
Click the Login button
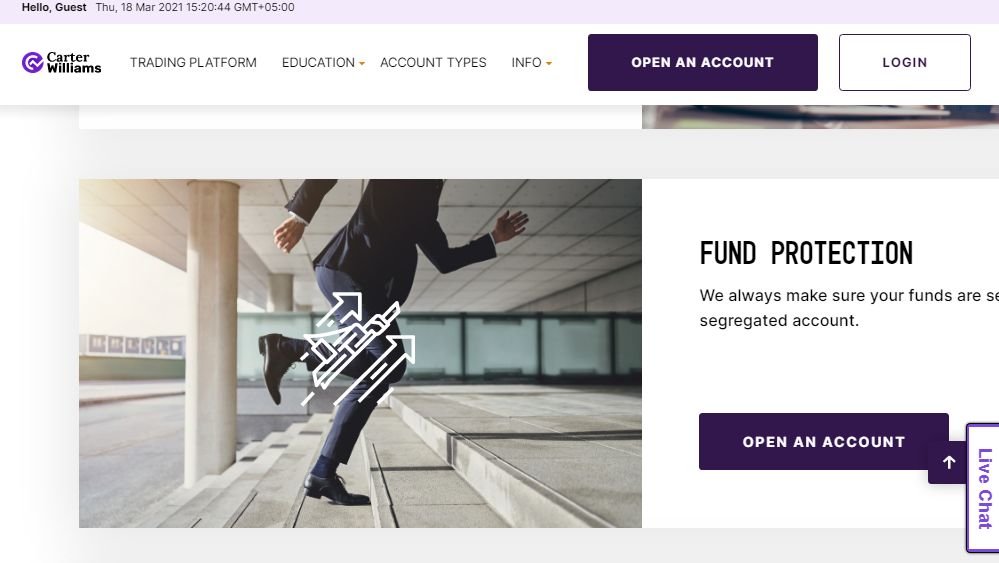pyautogui.click(x=905, y=62)
